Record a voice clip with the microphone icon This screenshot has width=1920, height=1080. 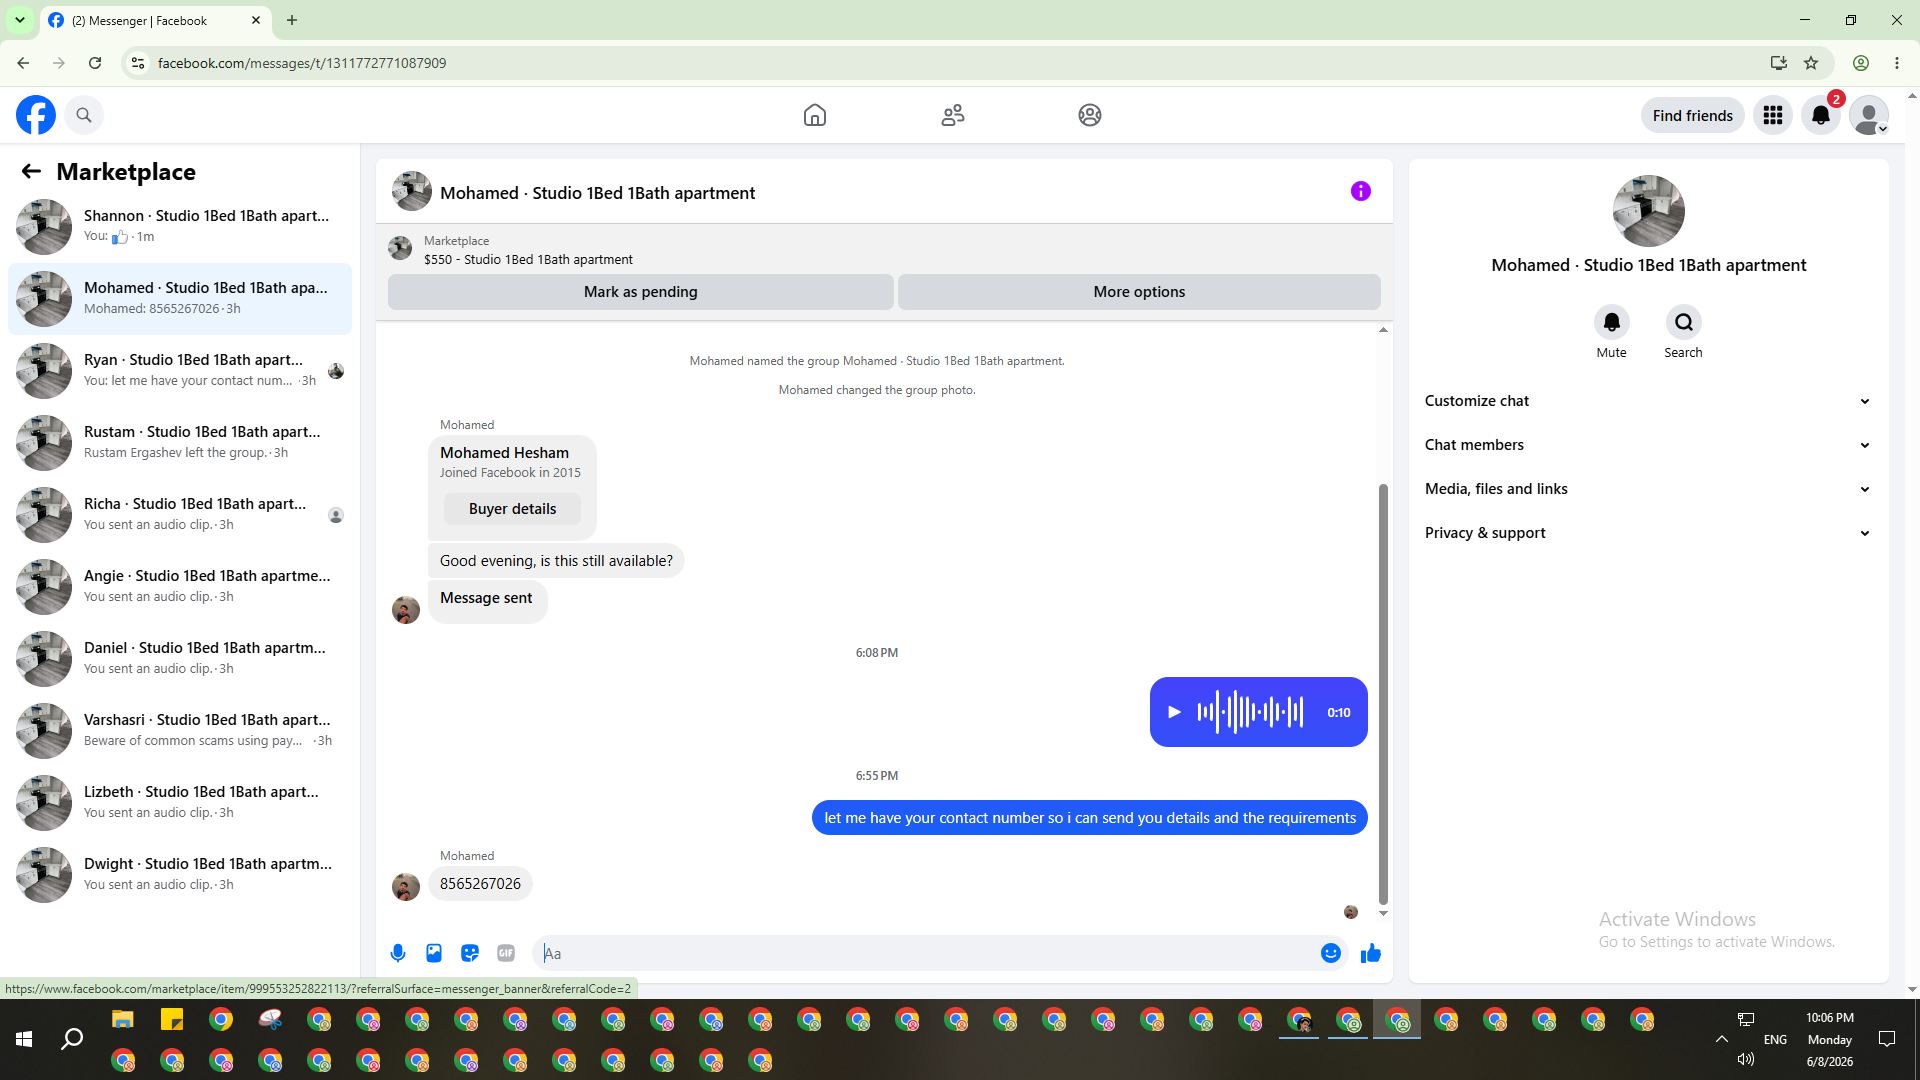(x=398, y=953)
